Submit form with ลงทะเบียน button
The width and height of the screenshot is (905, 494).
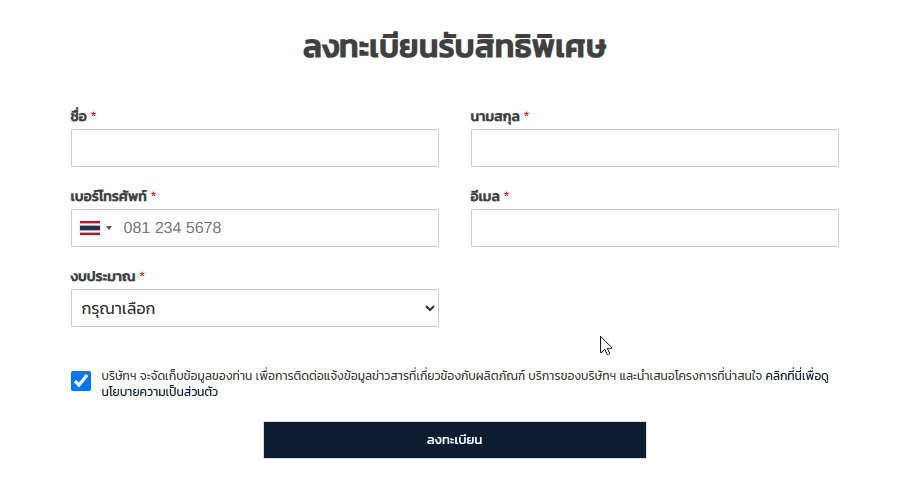455,440
